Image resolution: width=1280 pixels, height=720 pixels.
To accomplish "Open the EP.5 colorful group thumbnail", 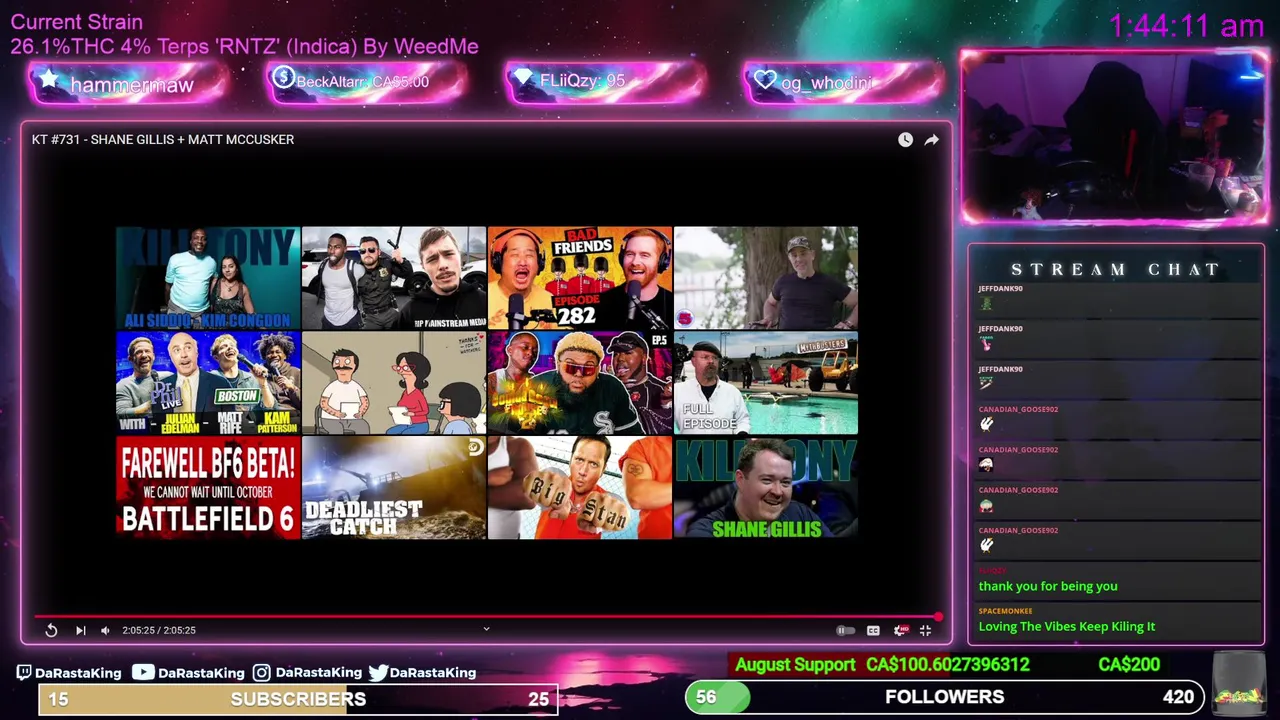I will point(580,383).
